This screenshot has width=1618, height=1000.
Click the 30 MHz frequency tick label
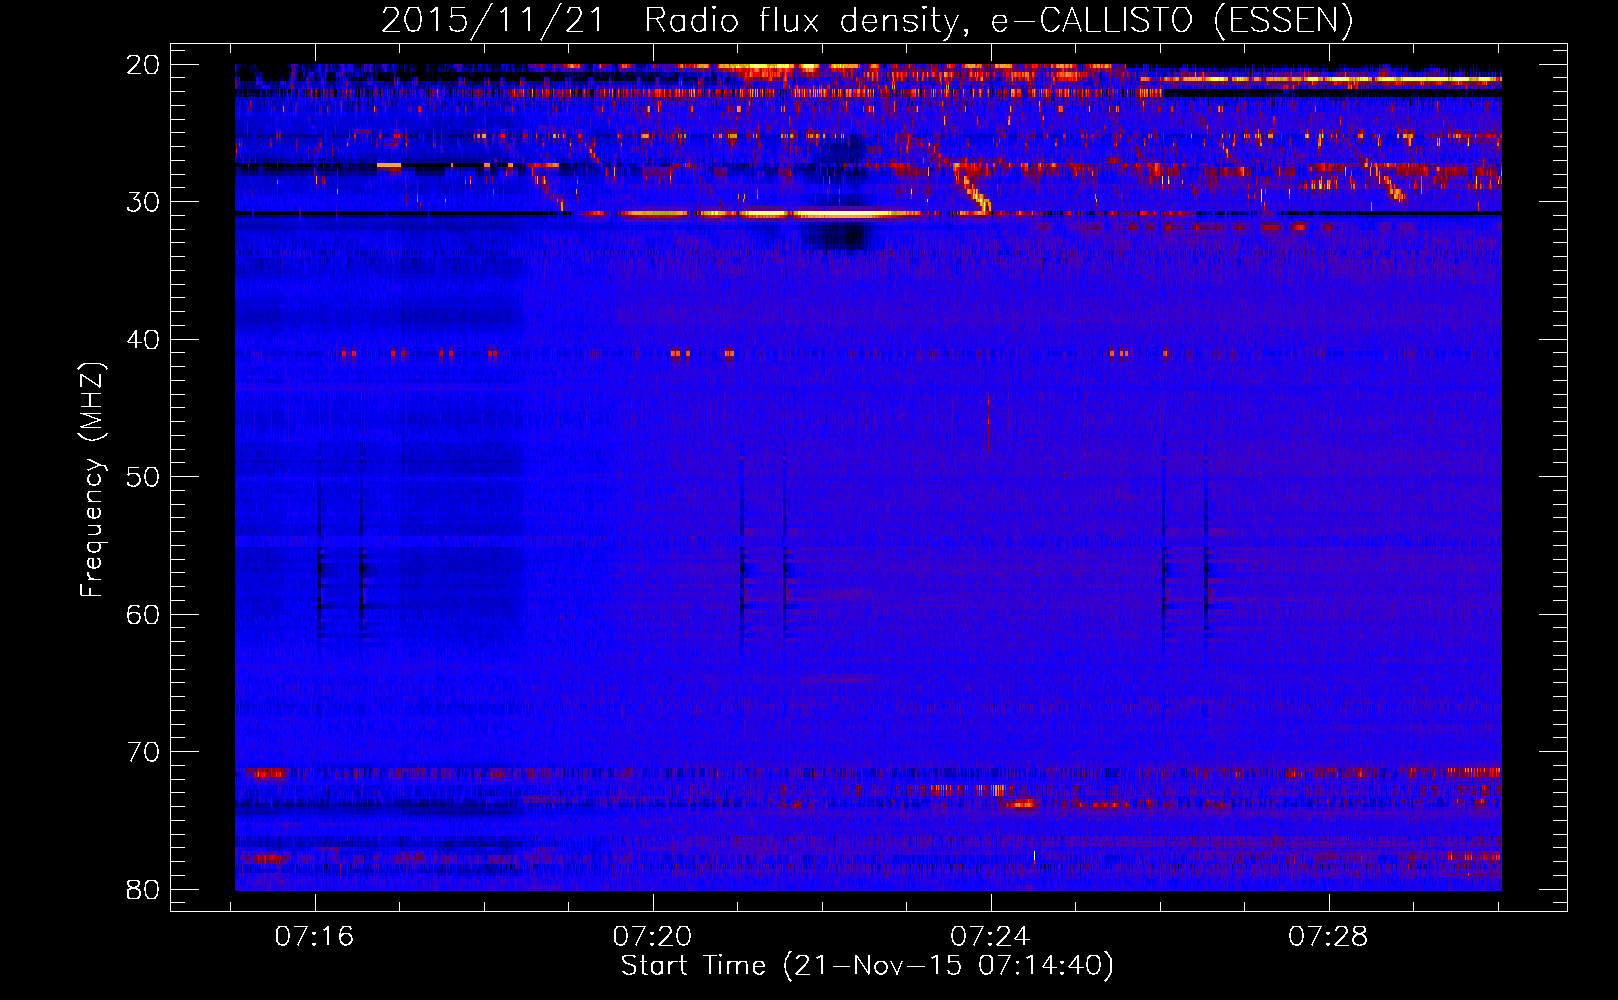pos(144,202)
